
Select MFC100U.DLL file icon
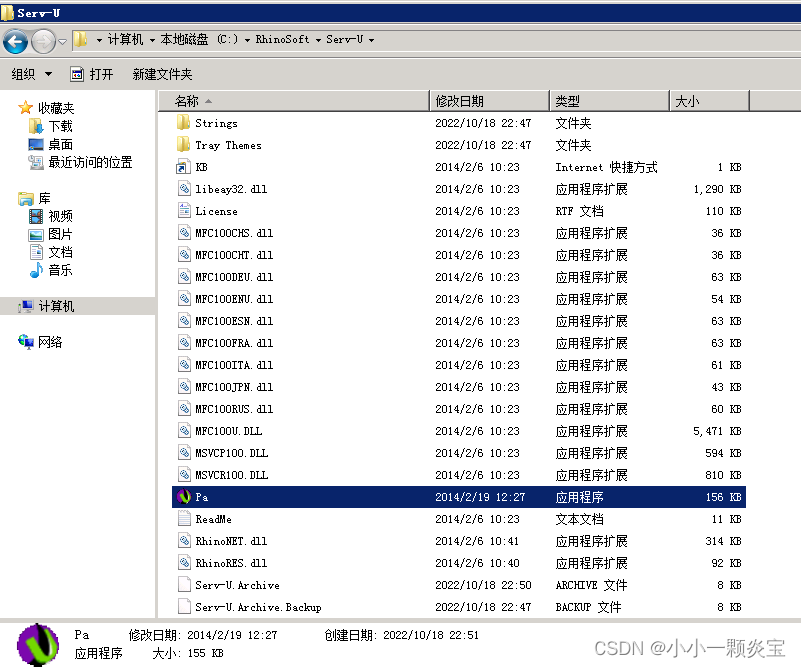point(184,431)
